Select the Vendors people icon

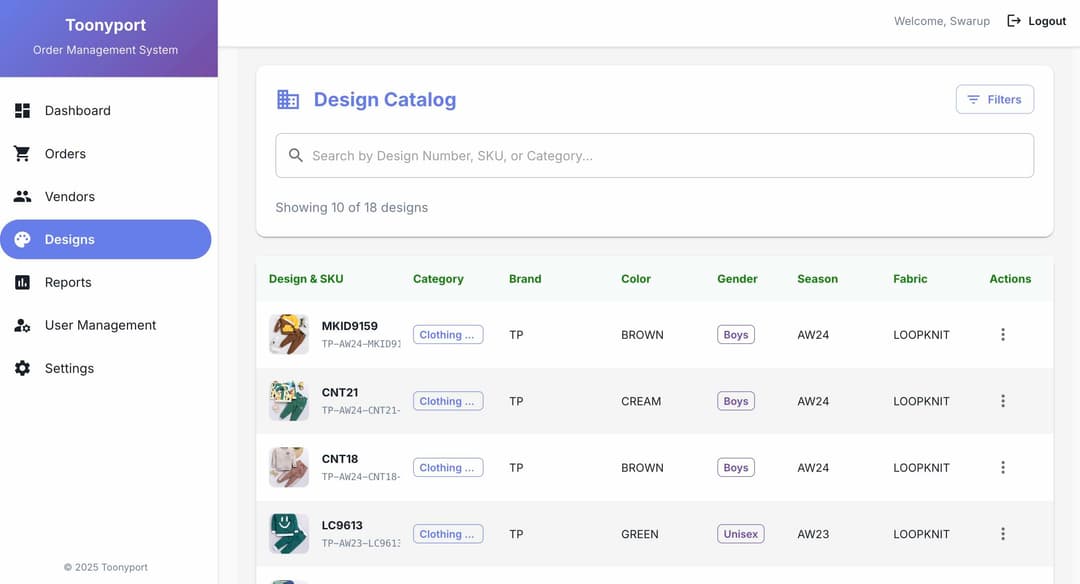click(22, 196)
